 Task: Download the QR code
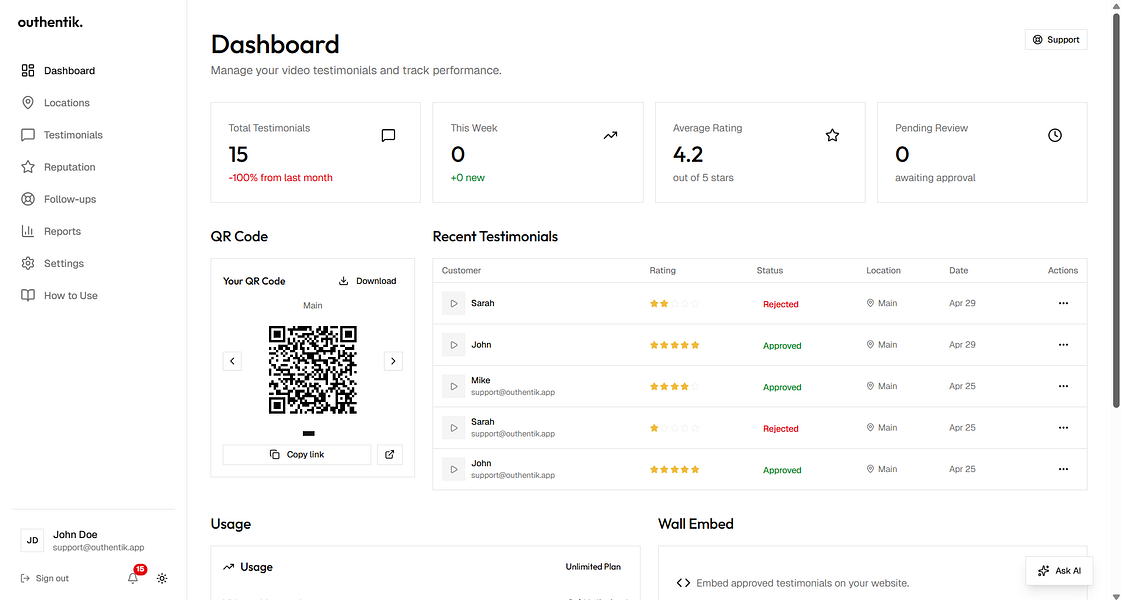[x=367, y=281]
